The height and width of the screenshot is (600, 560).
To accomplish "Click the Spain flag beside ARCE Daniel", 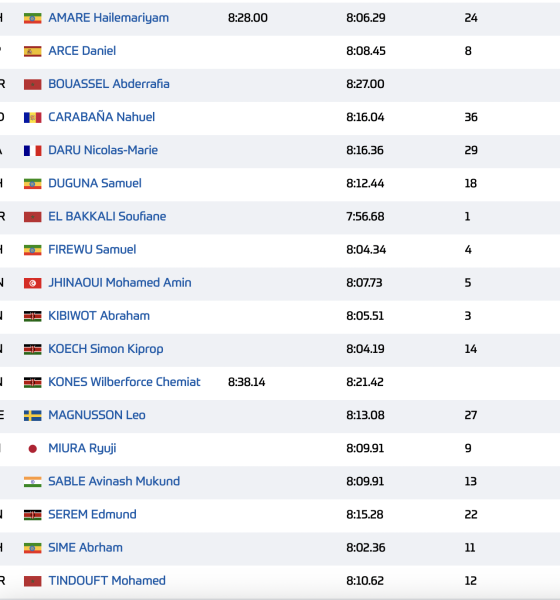I will tap(33, 51).
